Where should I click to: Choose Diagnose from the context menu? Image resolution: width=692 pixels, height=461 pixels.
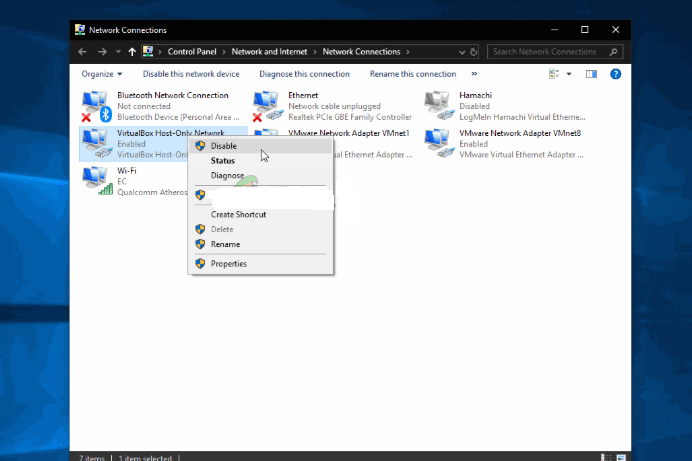pos(260,176)
